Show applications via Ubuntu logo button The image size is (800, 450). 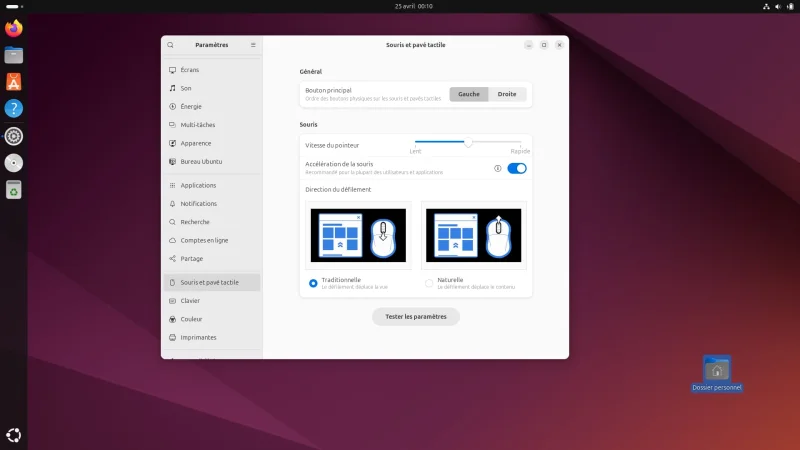click(x=14, y=435)
